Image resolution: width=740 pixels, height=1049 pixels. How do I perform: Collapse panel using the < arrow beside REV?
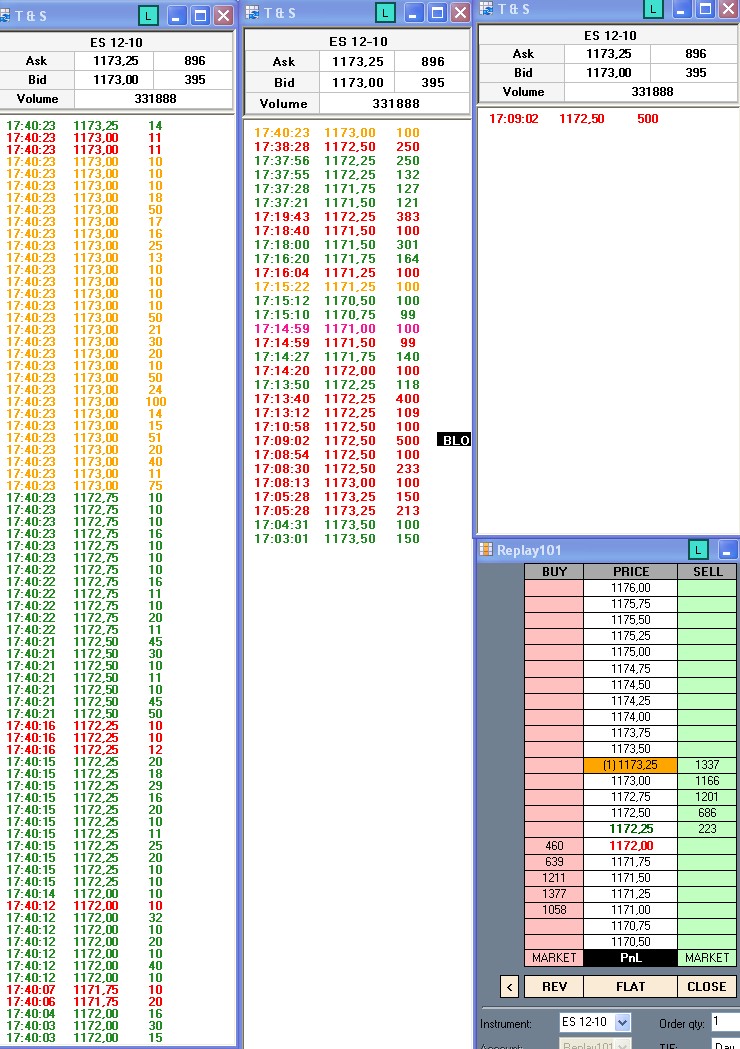coord(509,986)
